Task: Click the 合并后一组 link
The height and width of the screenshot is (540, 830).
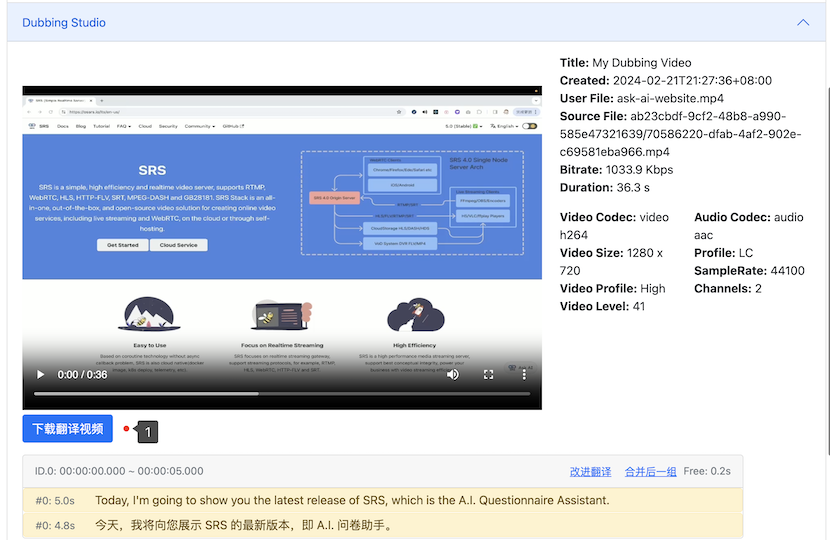Action: tap(650, 471)
